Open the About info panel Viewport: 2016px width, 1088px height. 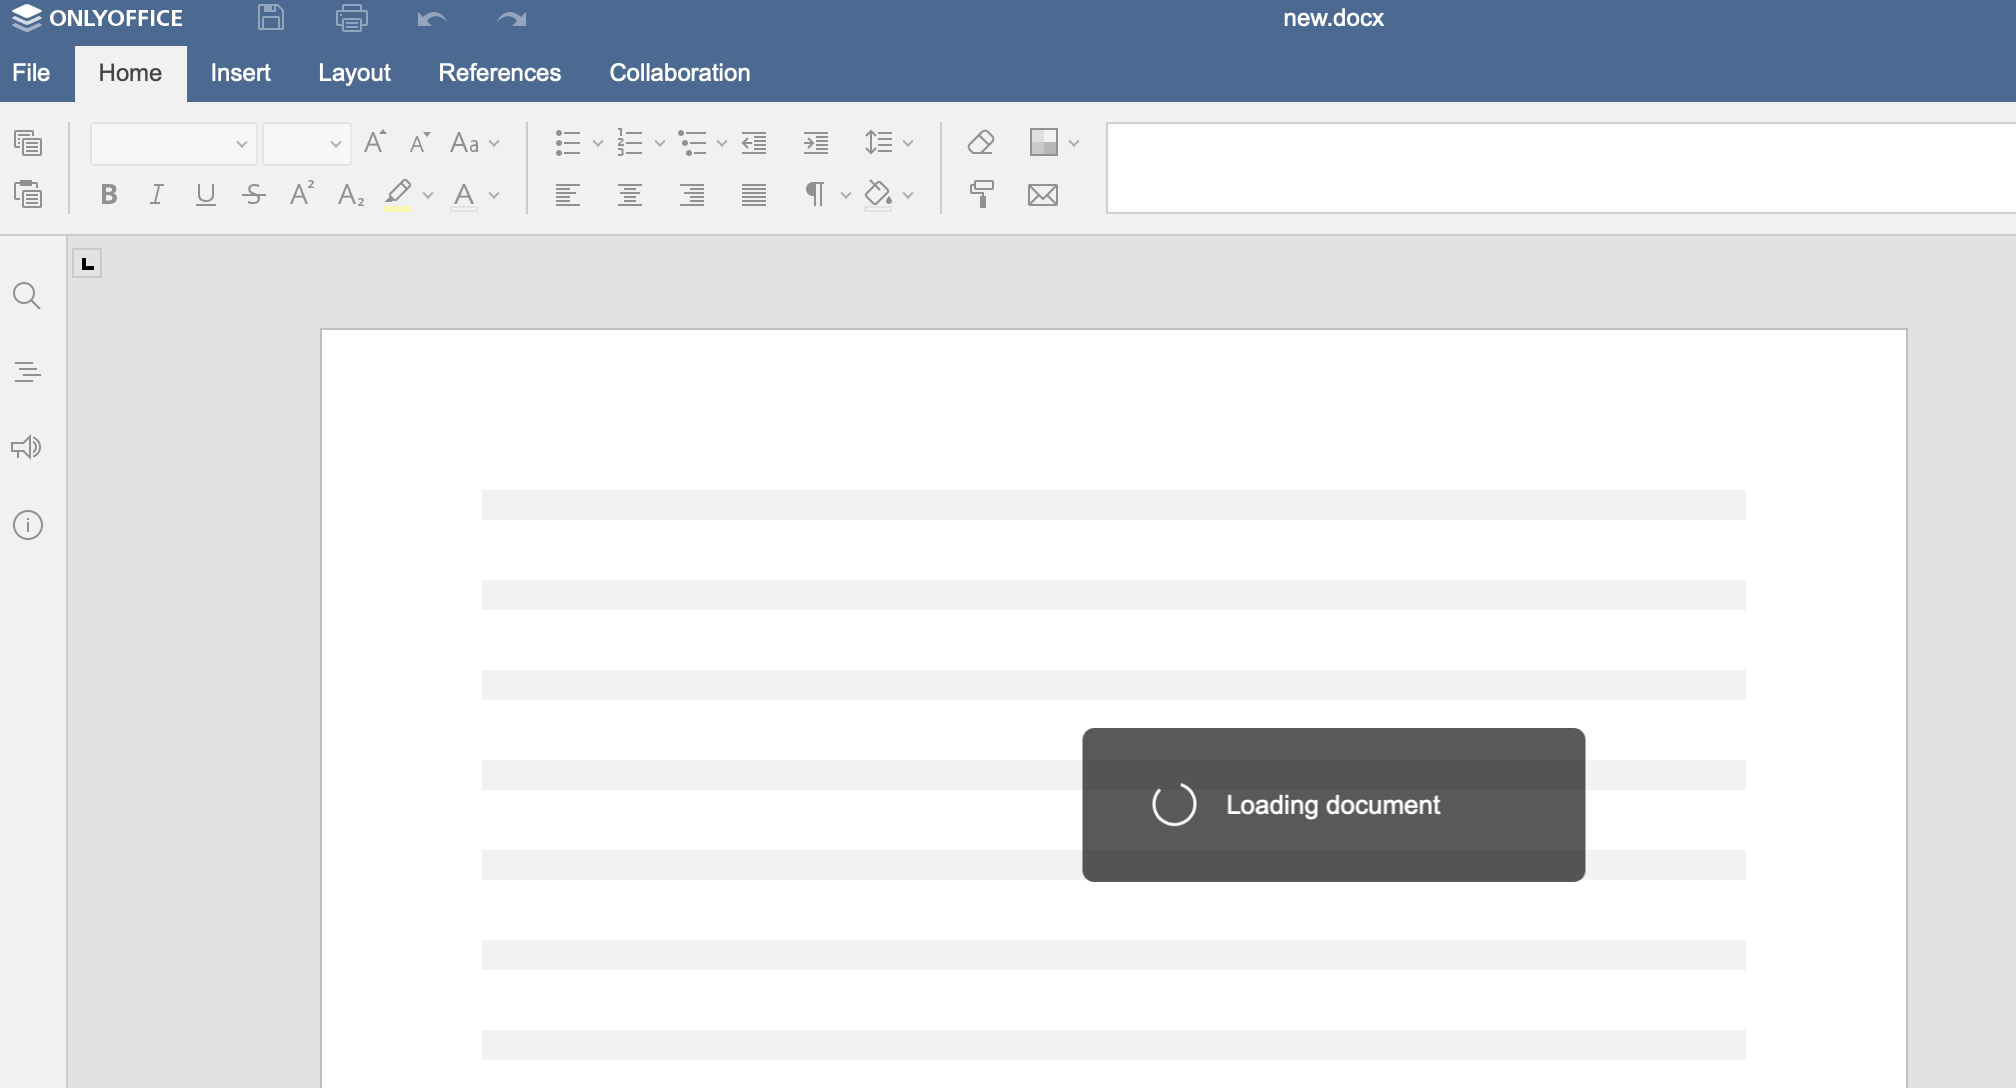tap(28, 525)
